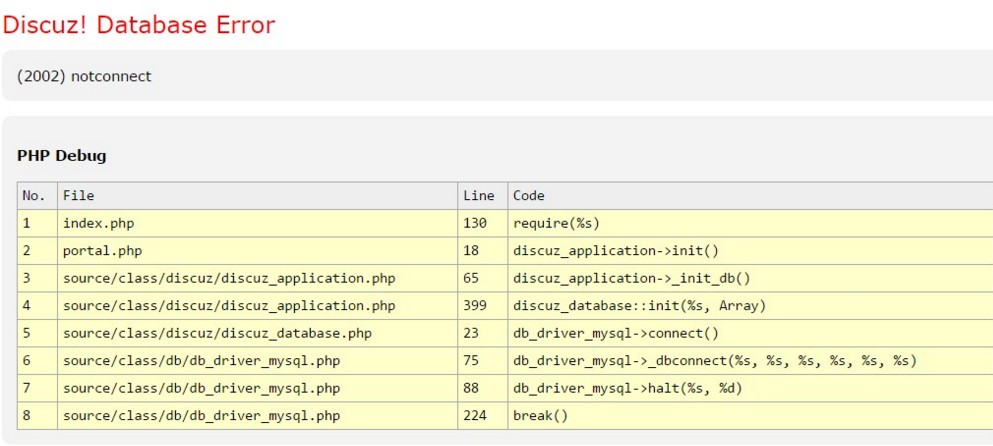This screenshot has width=993, height=446.
Task: Select the "No." column header
Action: pos(34,196)
